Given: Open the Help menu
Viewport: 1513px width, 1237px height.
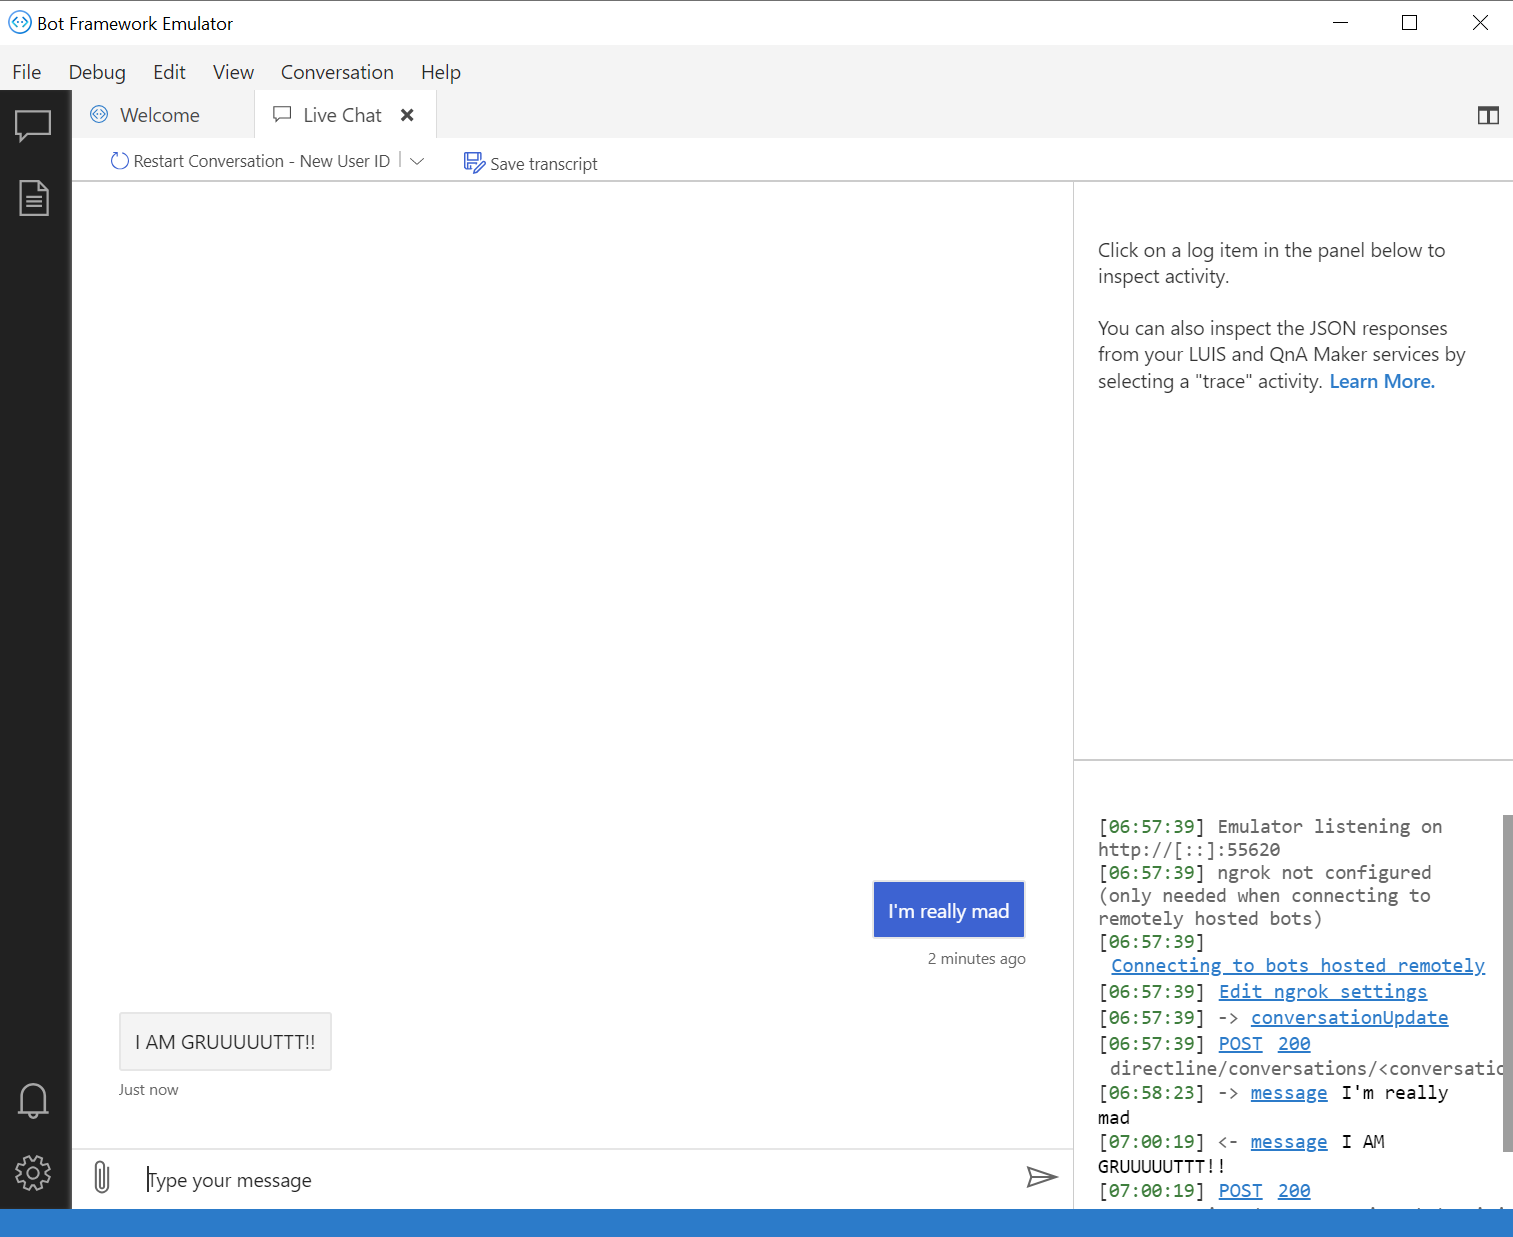Looking at the screenshot, I should click(x=441, y=72).
